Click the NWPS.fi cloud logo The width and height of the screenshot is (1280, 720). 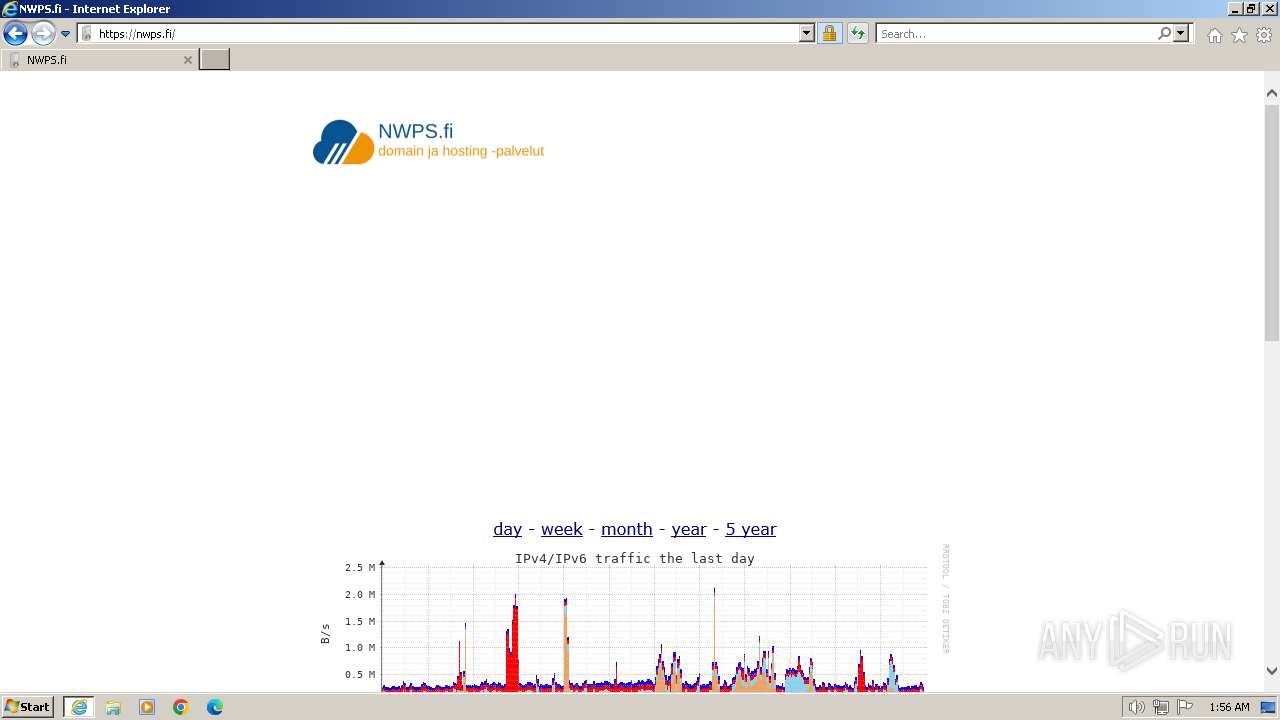click(x=343, y=142)
